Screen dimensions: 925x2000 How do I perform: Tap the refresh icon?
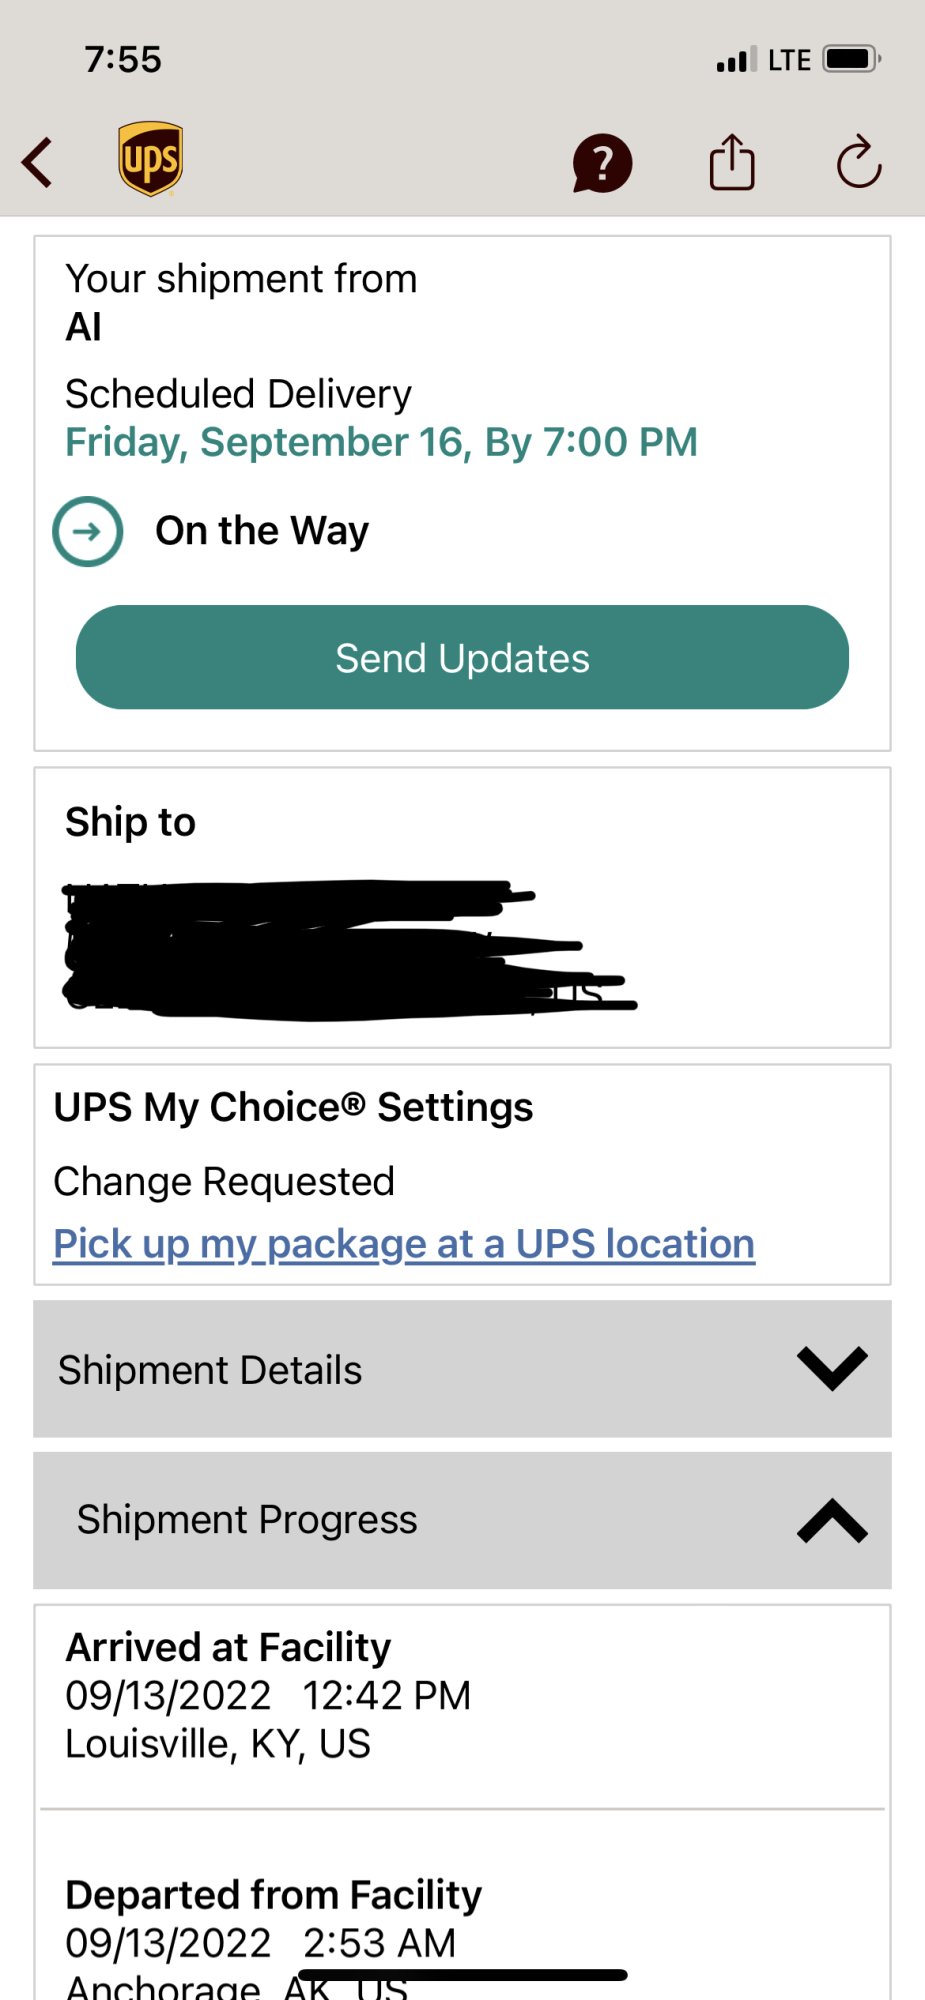click(858, 162)
